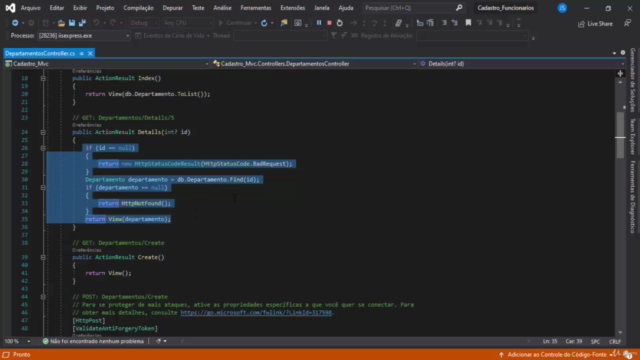Click the Visual Studio logo icon
The width and height of the screenshot is (640, 360).
pos(10,8)
